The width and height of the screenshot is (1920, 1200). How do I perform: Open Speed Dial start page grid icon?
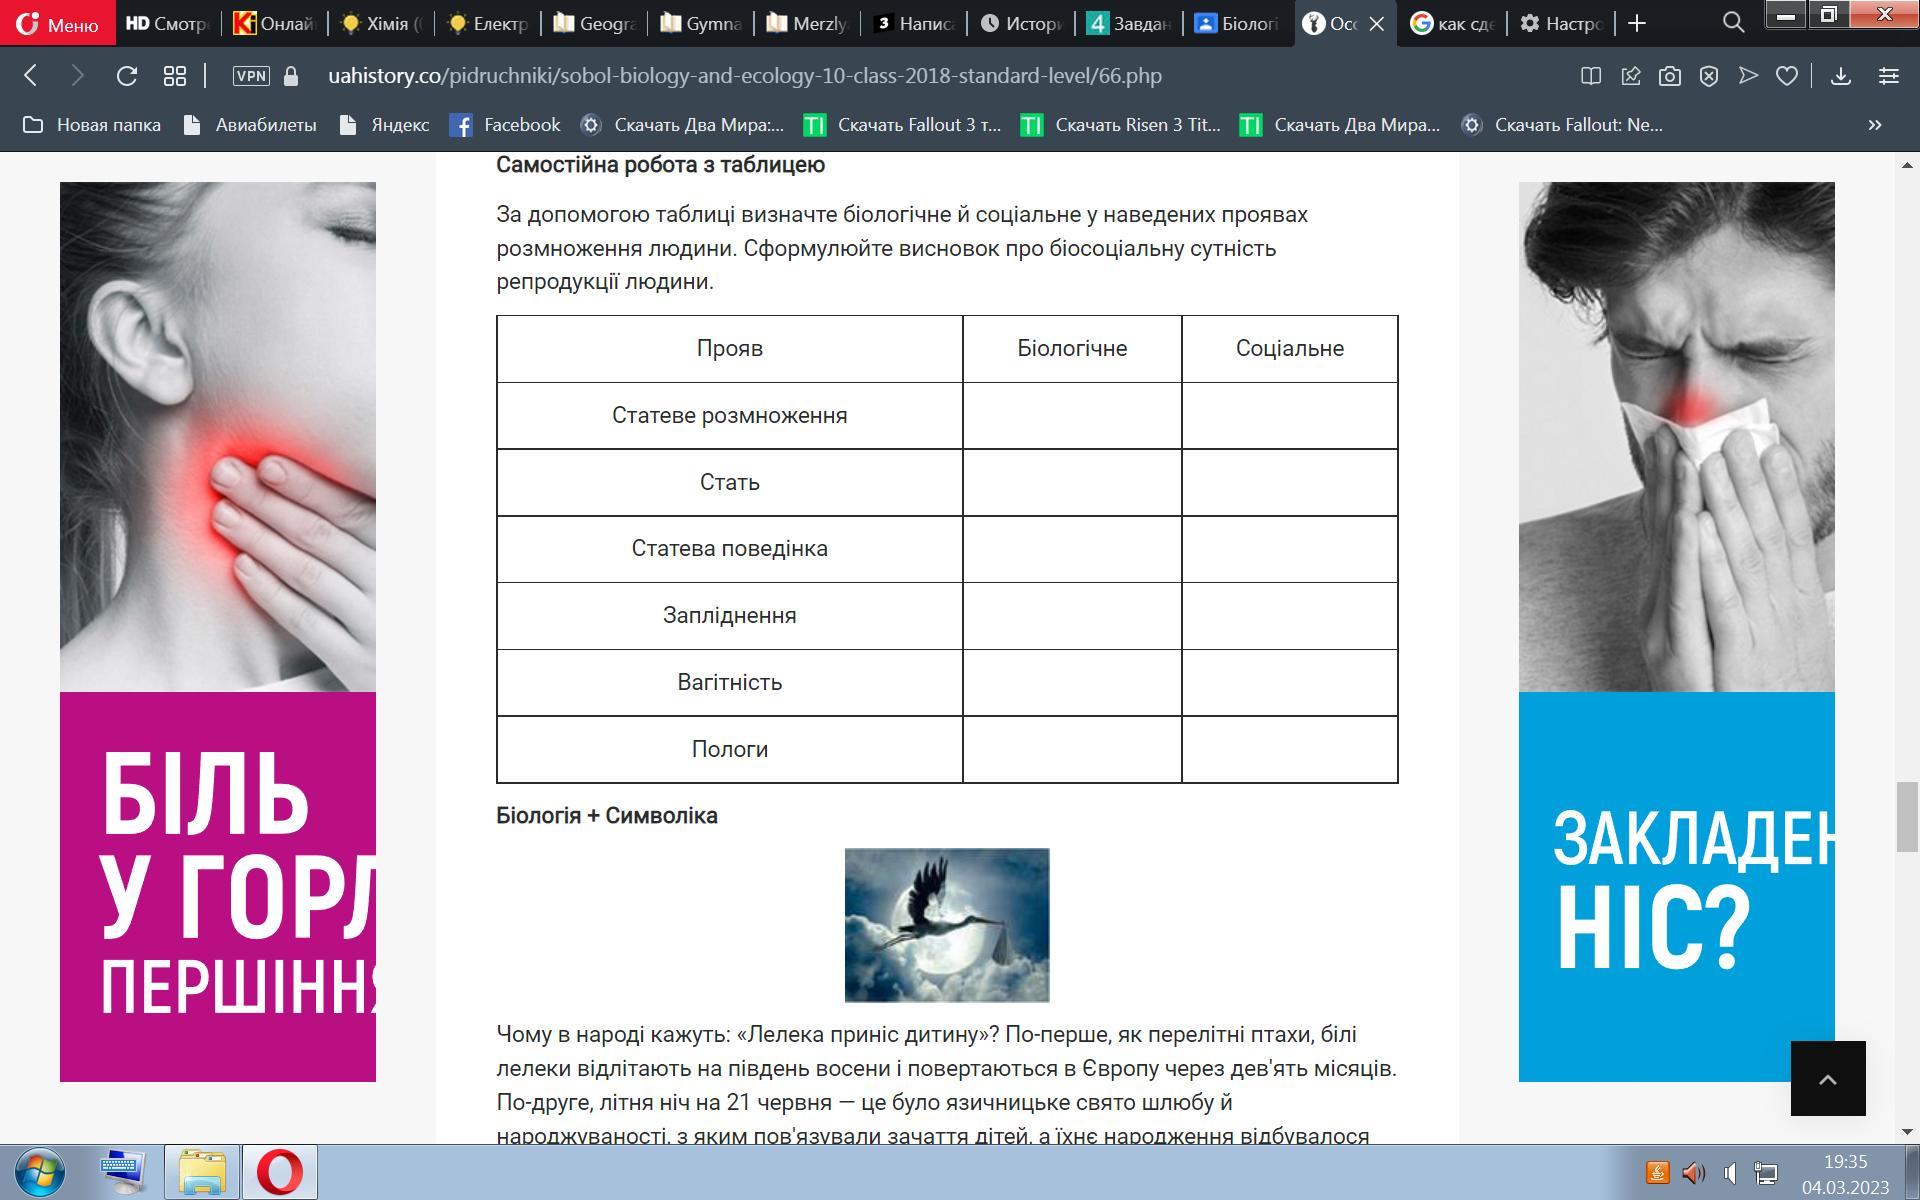point(175,76)
